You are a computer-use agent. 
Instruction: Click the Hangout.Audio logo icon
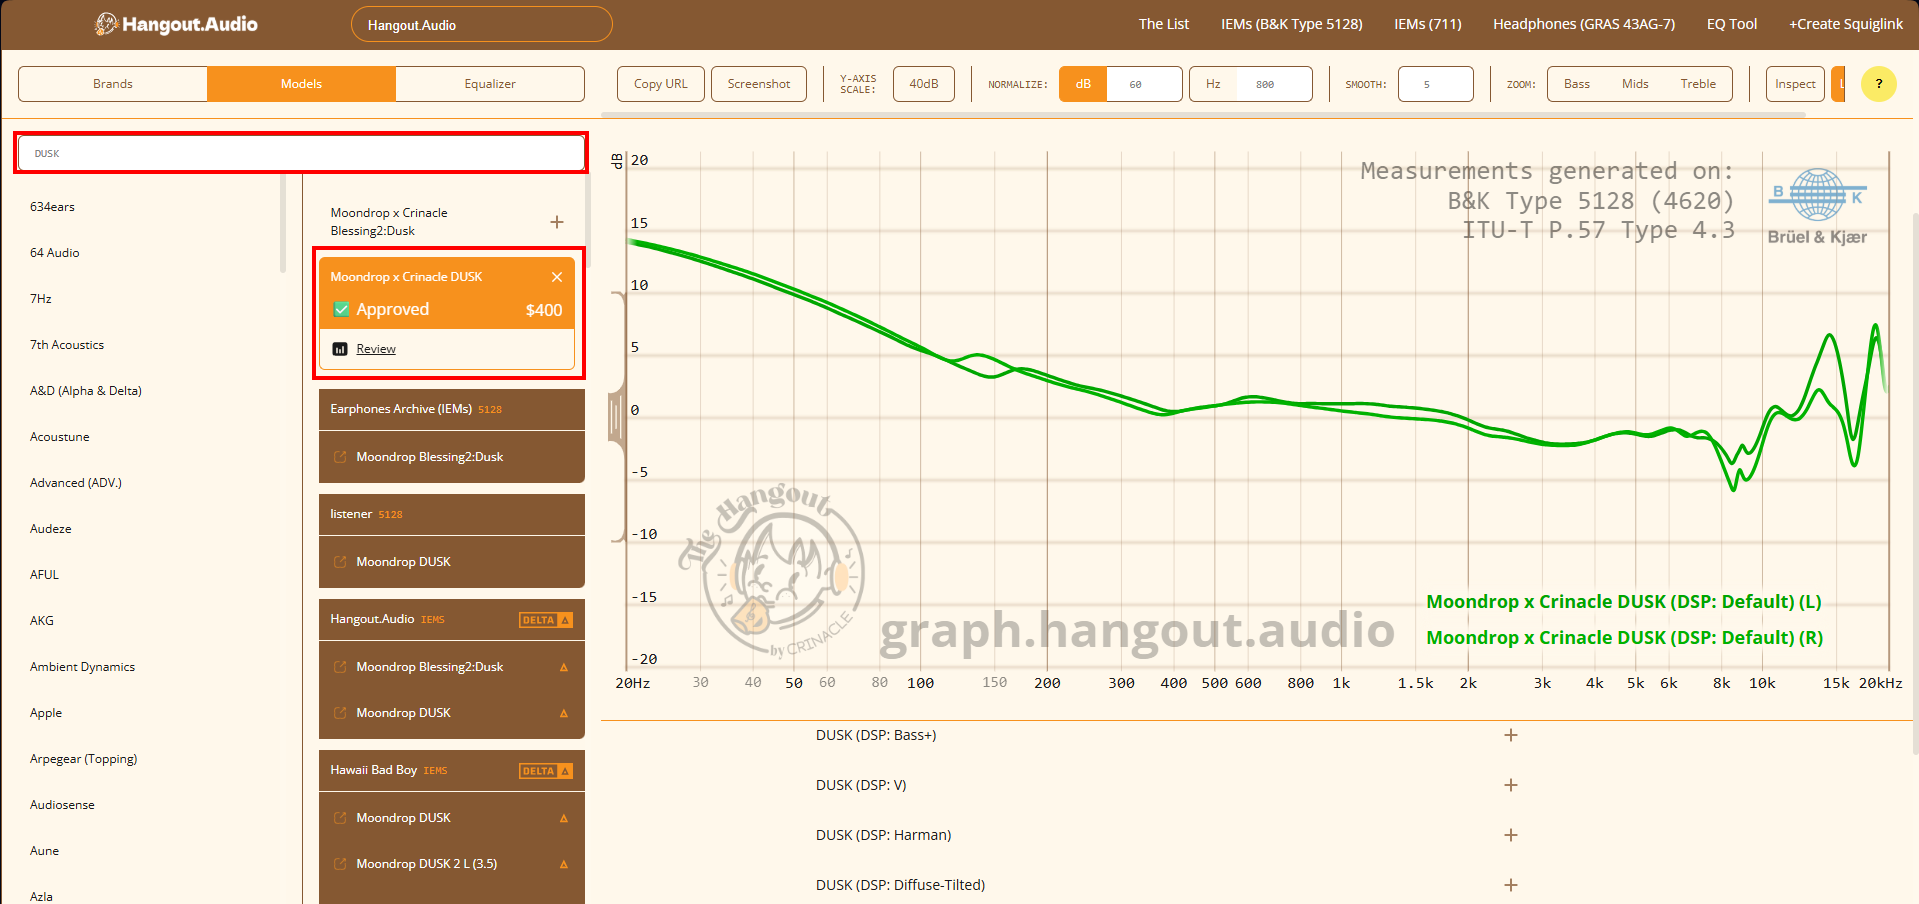(x=106, y=24)
